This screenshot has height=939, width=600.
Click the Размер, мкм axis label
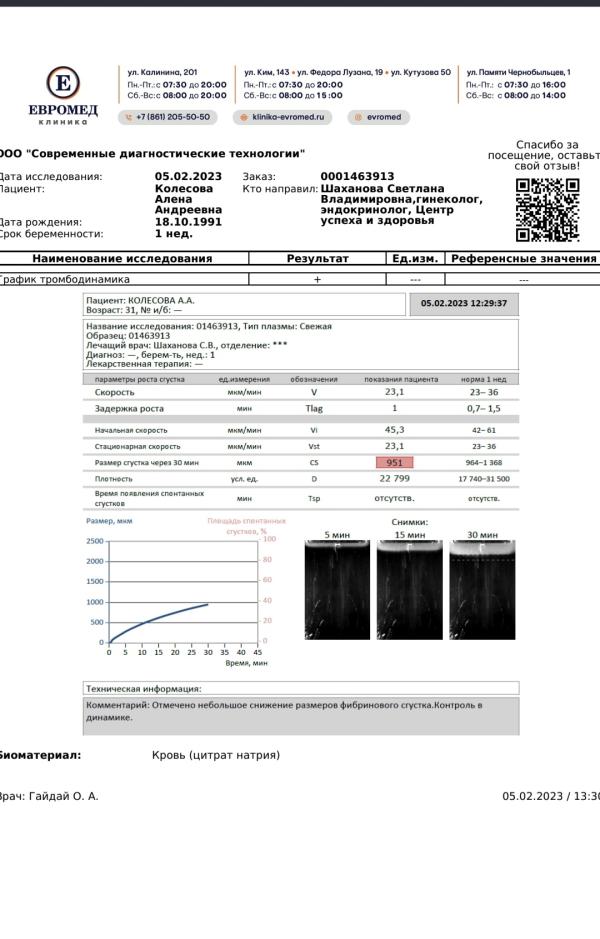[x=109, y=521]
